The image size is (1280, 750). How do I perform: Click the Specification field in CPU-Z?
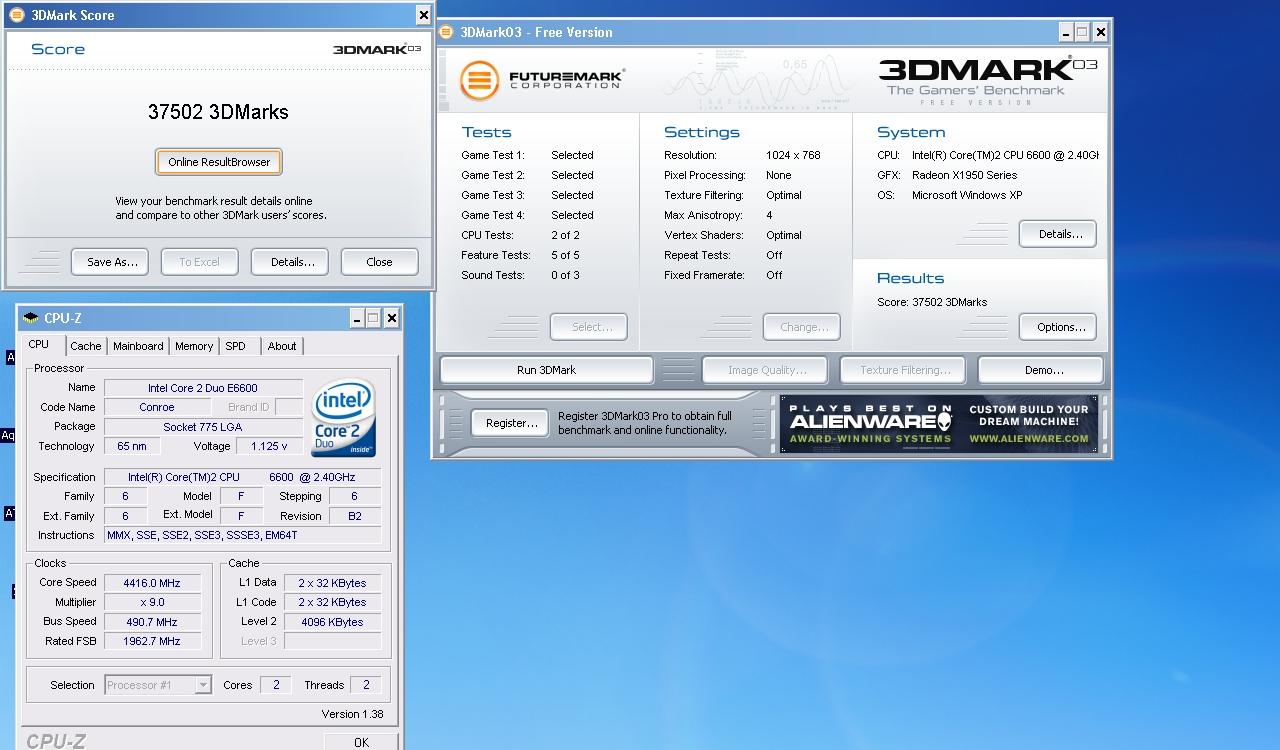(x=242, y=477)
